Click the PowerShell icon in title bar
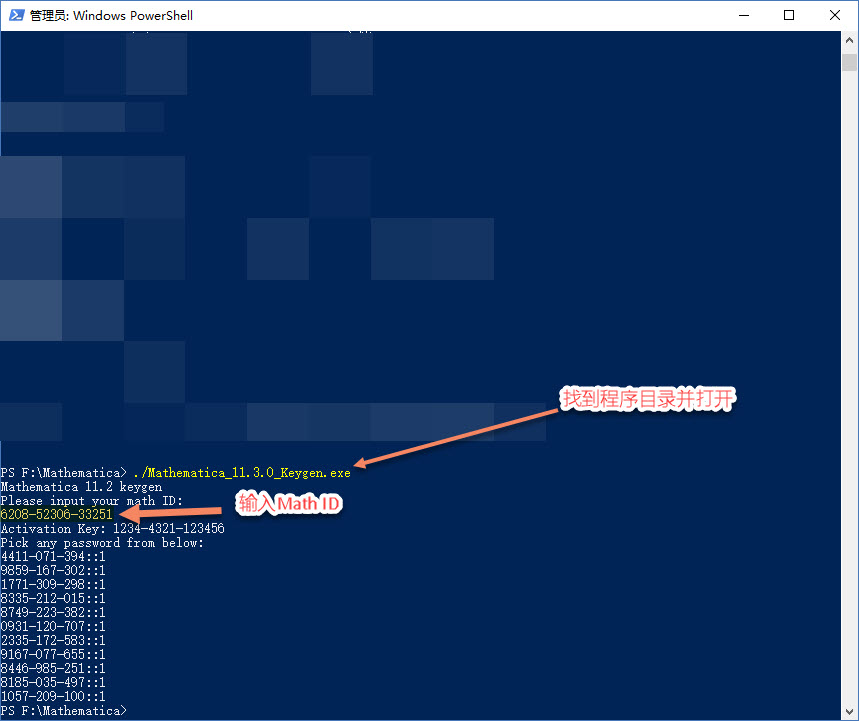The width and height of the screenshot is (859, 721). [x=17, y=15]
